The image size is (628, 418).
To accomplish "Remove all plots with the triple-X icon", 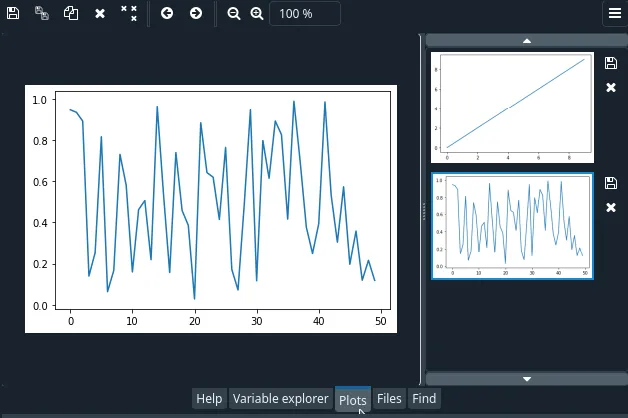I will coord(129,13).
